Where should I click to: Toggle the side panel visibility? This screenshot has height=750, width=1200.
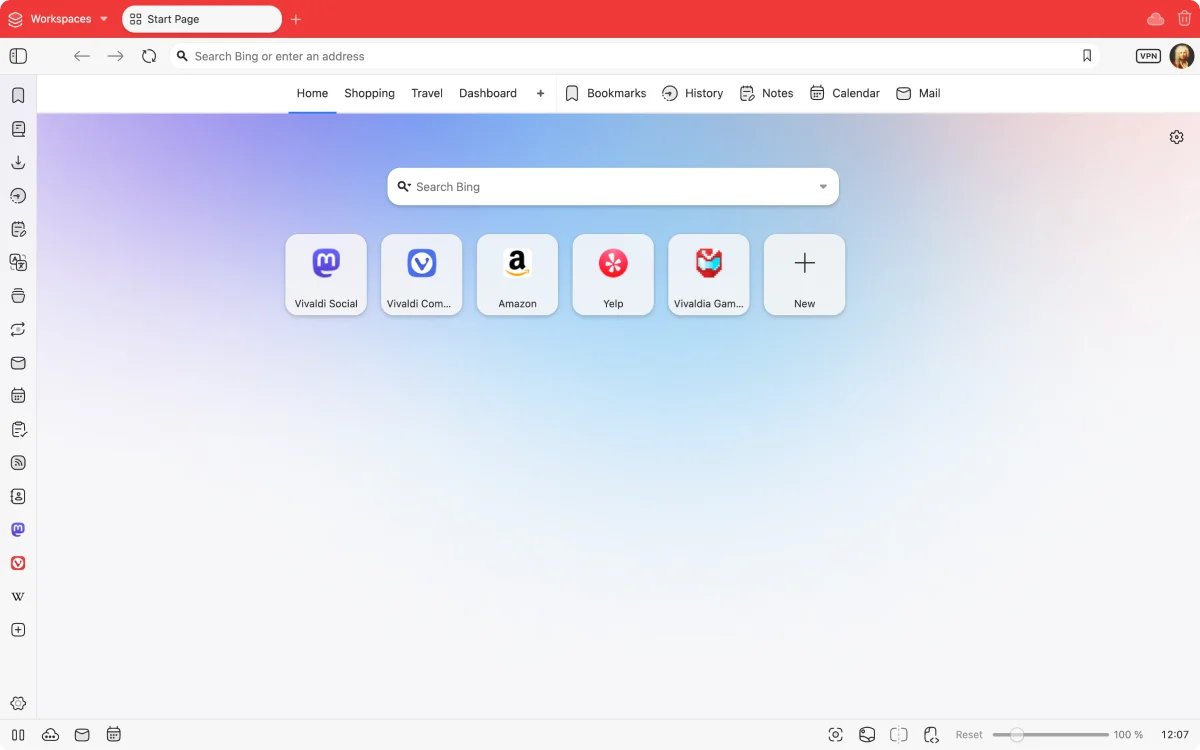coord(18,56)
